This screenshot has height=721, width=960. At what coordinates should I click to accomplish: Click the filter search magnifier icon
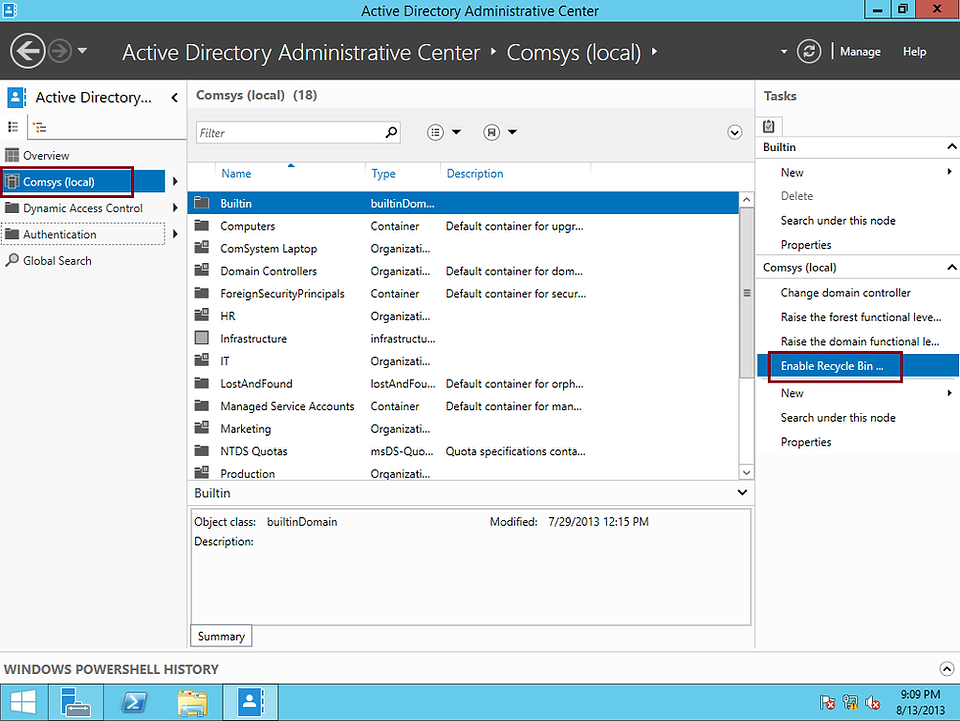coord(391,132)
